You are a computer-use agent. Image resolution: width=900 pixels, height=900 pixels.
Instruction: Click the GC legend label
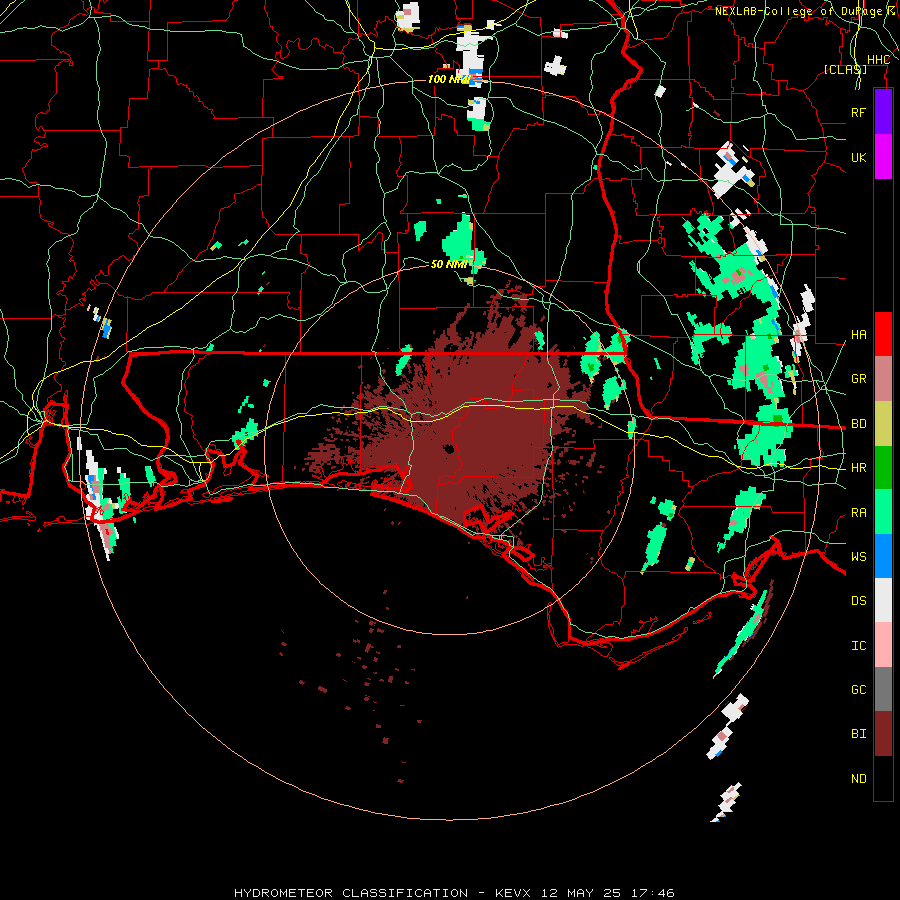[x=858, y=690]
